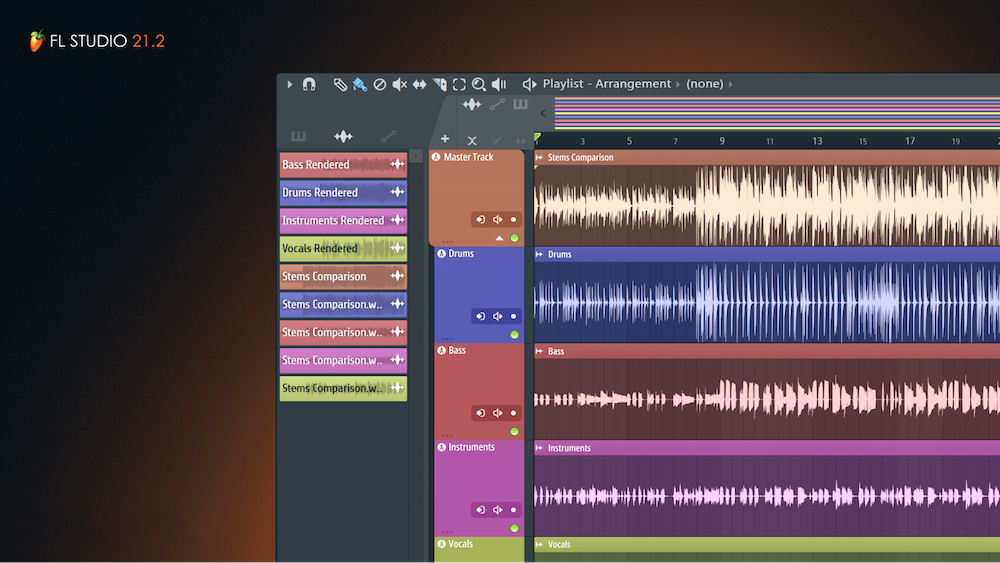This screenshot has height=563, width=1000.
Task: Open the arrangement dropdown after Playlist - Arrangement
Action: tap(679, 85)
